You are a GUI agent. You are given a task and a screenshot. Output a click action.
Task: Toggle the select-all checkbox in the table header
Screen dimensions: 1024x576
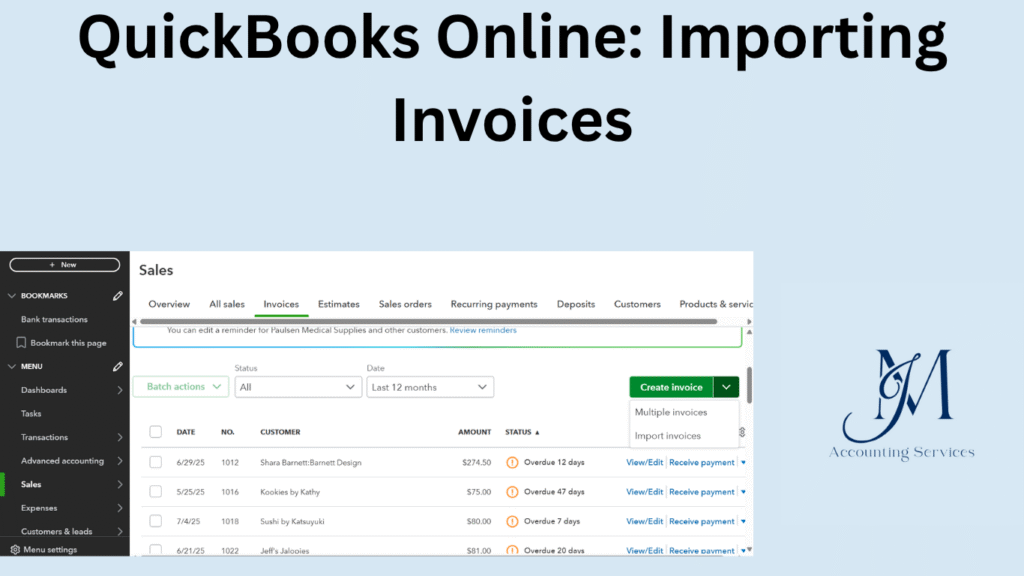click(x=155, y=432)
